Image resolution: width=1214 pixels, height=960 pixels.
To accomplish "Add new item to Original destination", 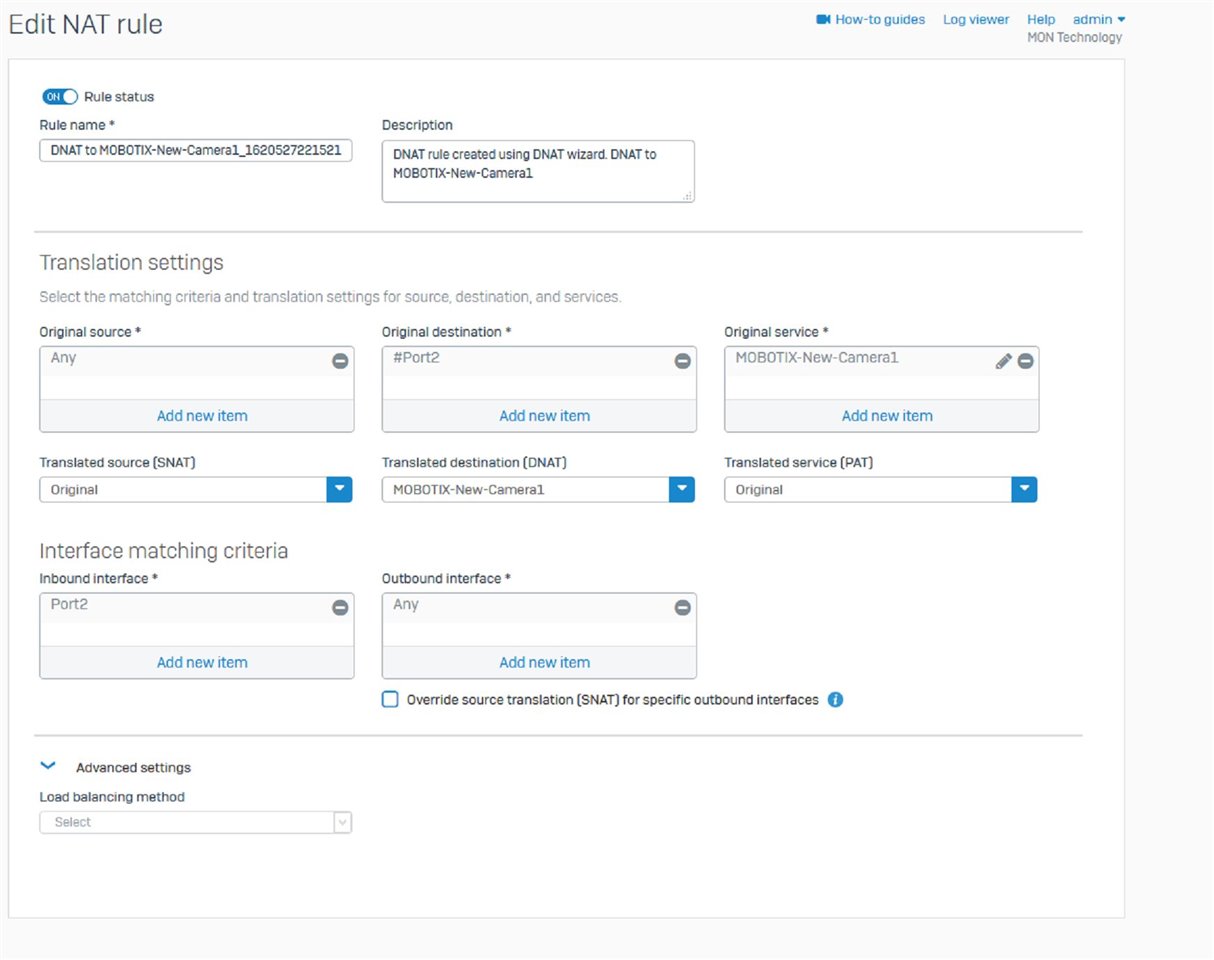I will (x=544, y=416).
